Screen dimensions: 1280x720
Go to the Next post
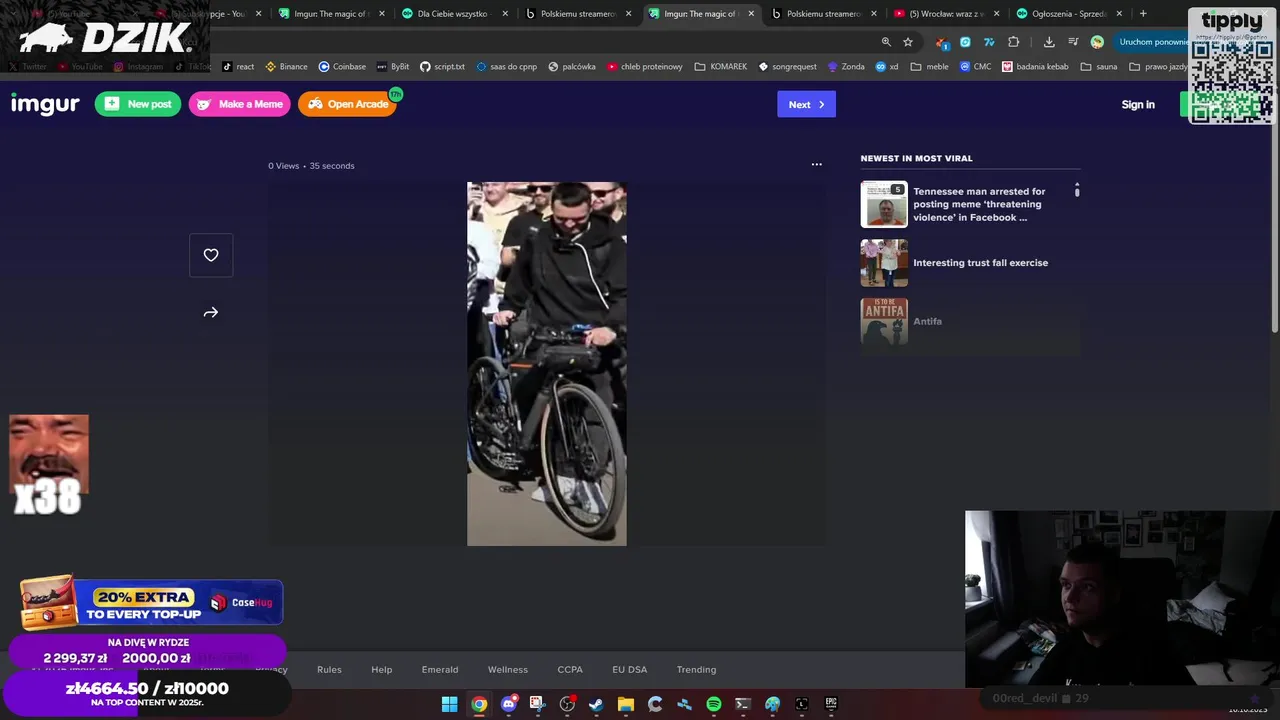tap(806, 104)
